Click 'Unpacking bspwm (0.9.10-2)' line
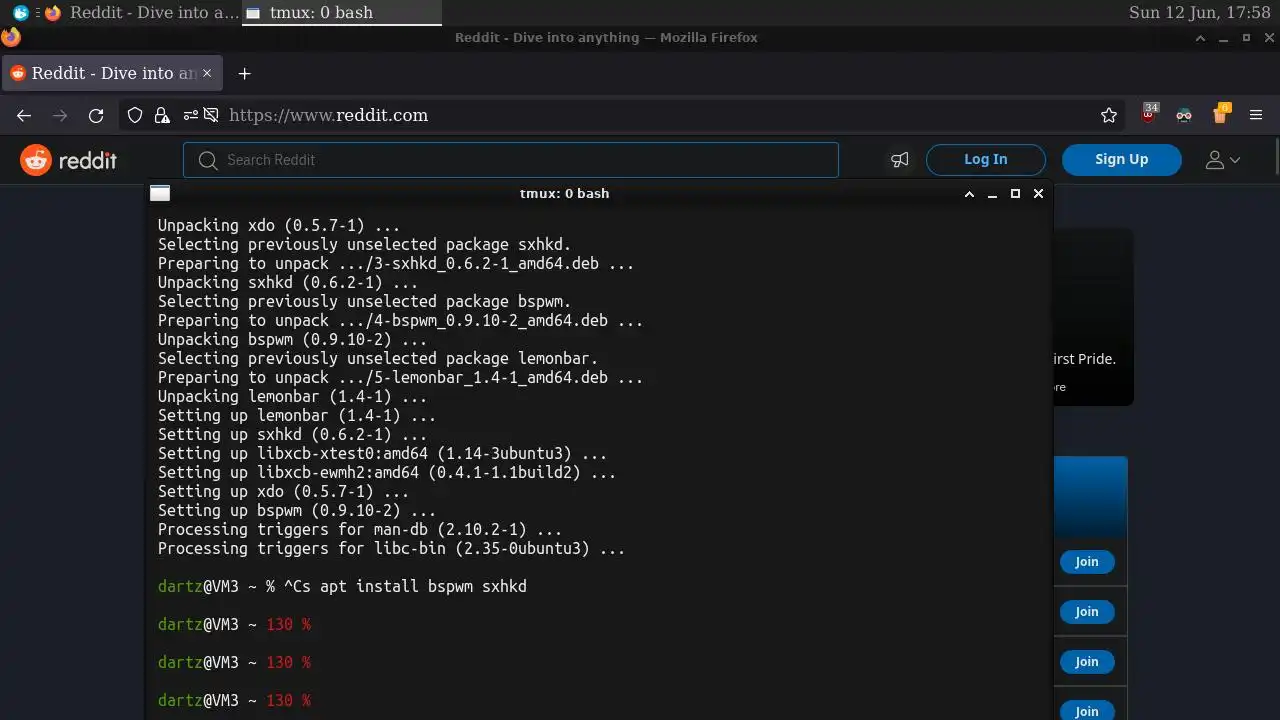Screen dimensions: 1280x720 (x=292, y=340)
